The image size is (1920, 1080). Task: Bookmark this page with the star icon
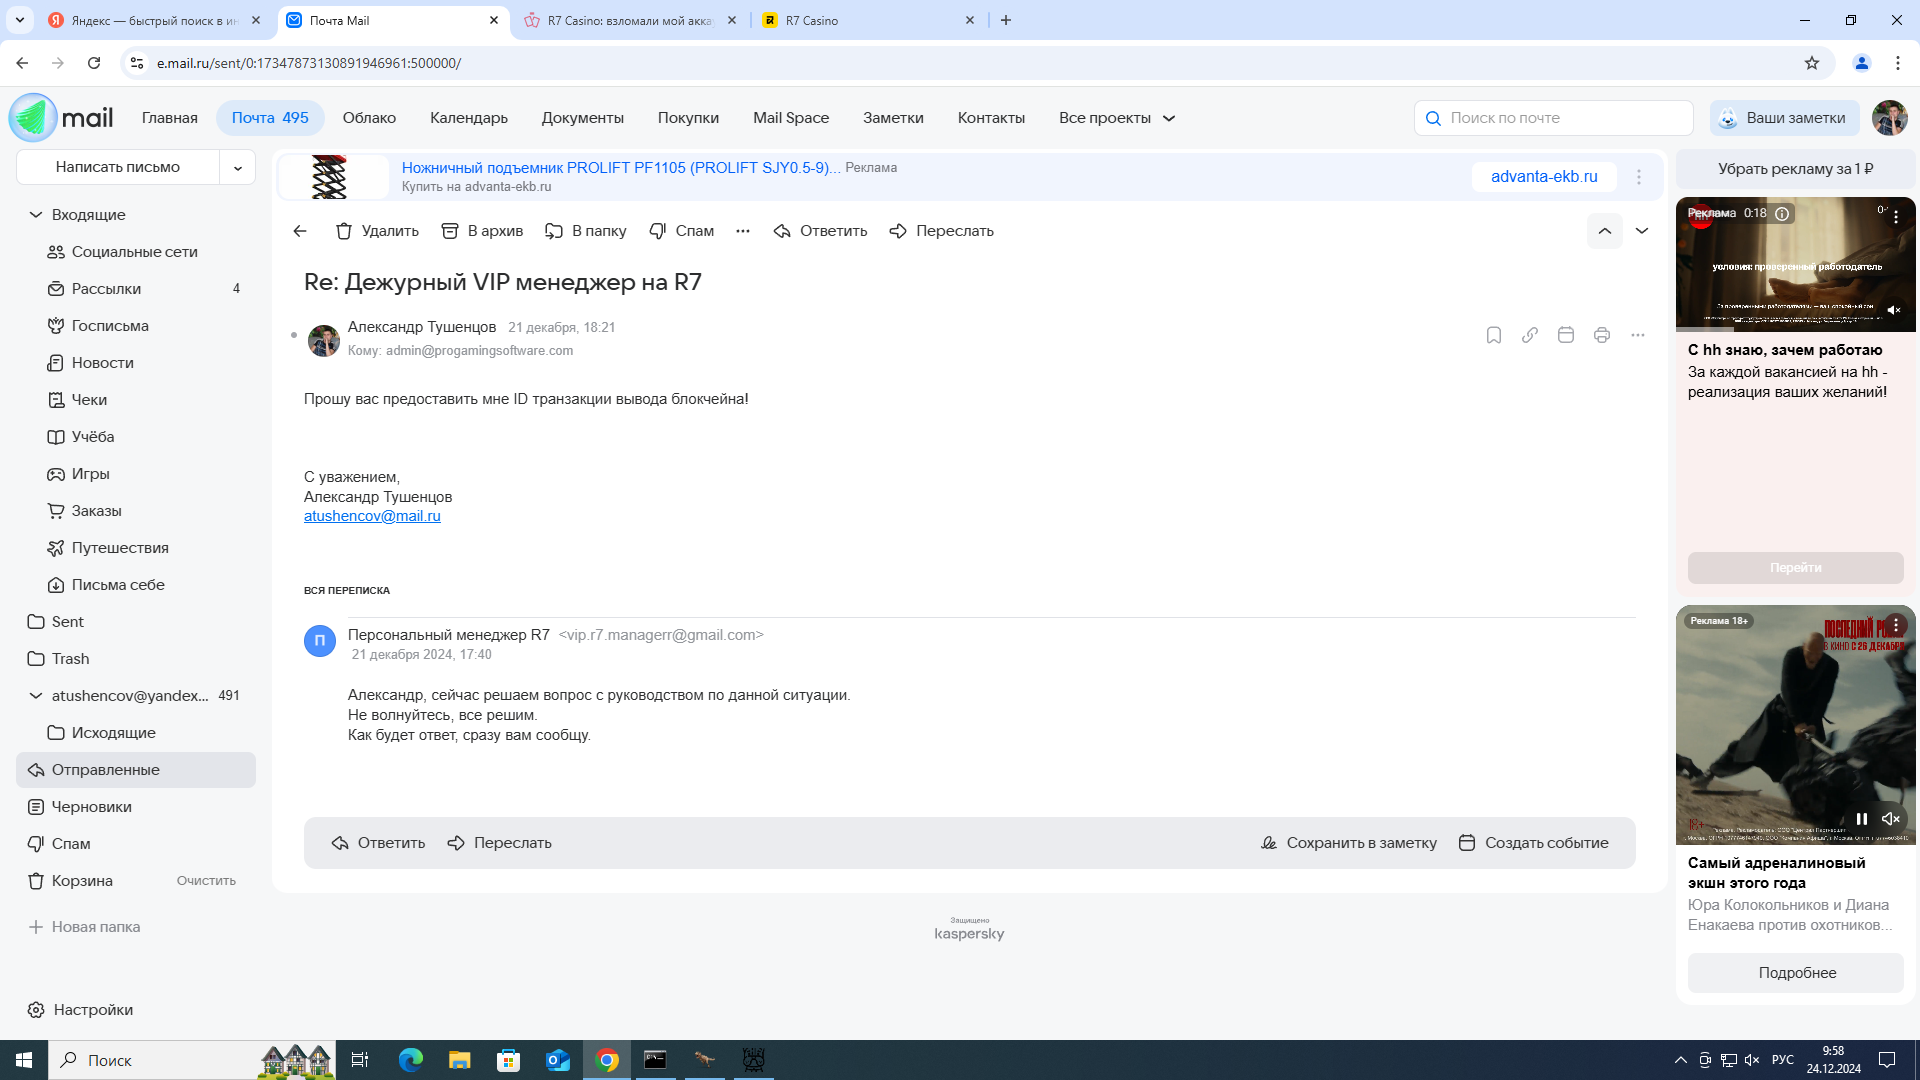(x=1812, y=63)
